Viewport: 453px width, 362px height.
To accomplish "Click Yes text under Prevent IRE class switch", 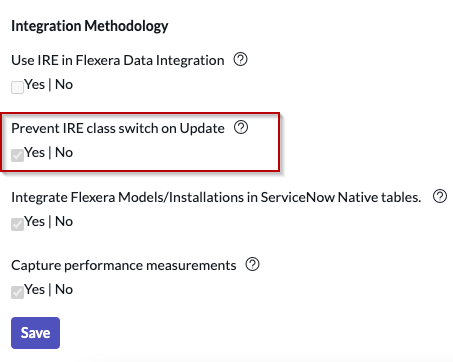I will (x=34, y=152).
